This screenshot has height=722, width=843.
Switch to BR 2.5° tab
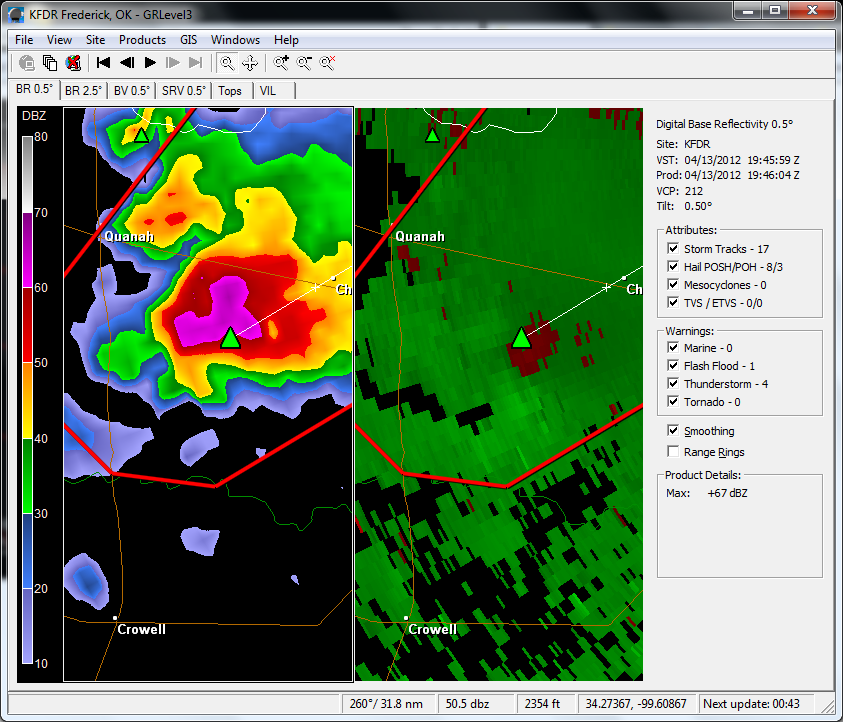83,91
